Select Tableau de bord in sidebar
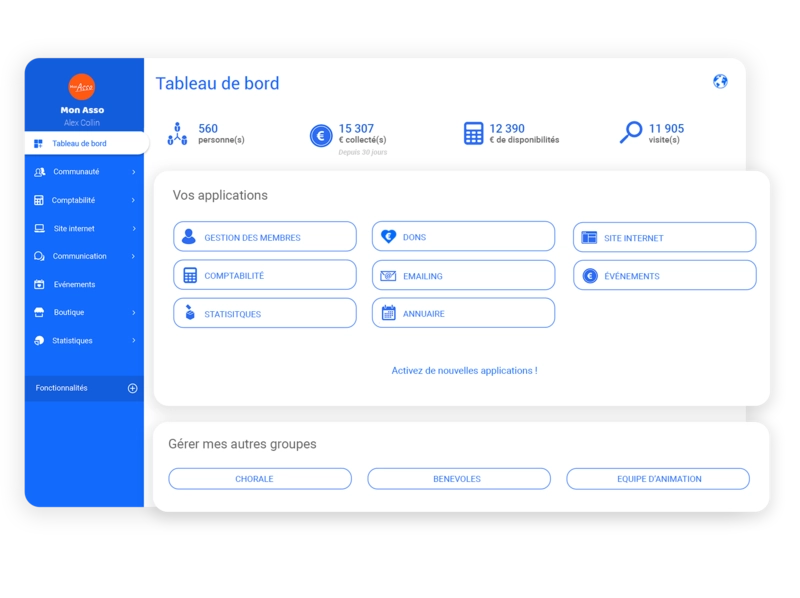 pyautogui.click(x=86, y=143)
